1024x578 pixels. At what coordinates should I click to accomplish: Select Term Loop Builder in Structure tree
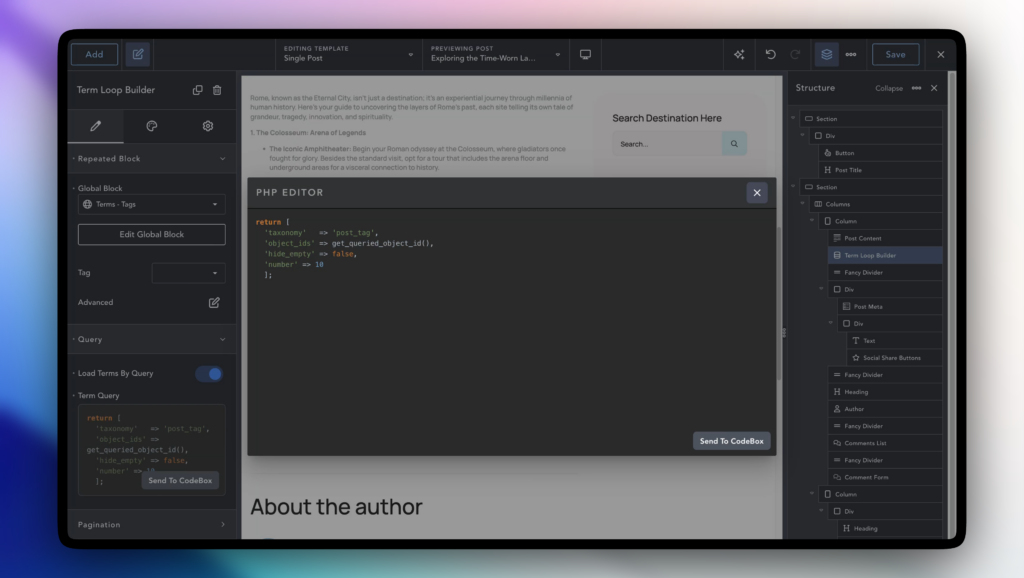[870, 255]
